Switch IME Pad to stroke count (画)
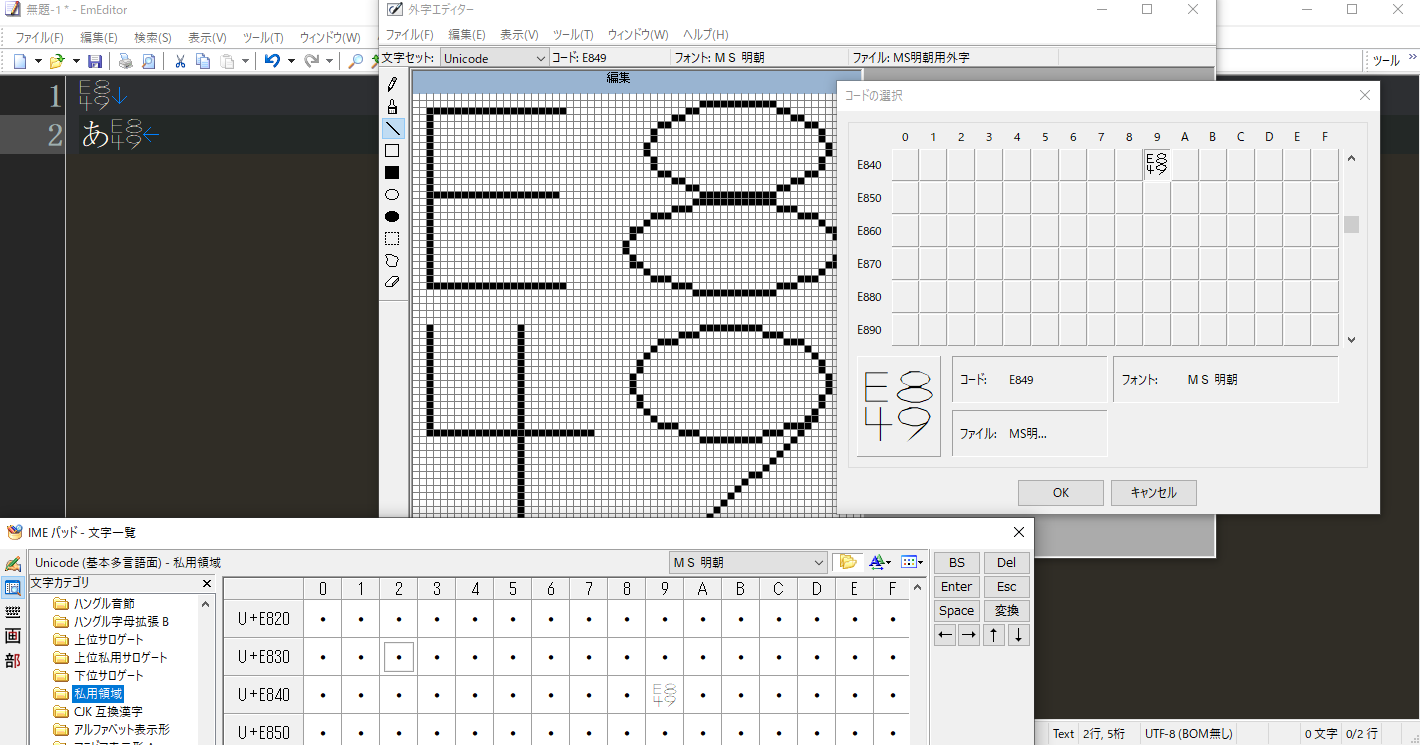This screenshot has width=1420, height=745. point(13,636)
